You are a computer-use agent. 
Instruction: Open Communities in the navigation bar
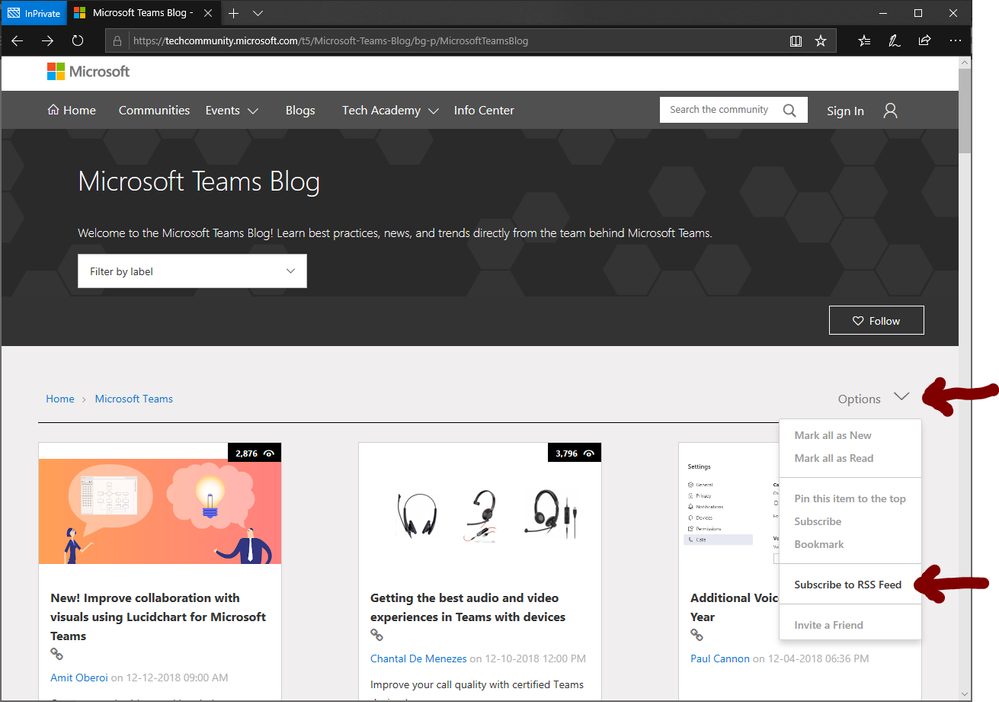(154, 110)
